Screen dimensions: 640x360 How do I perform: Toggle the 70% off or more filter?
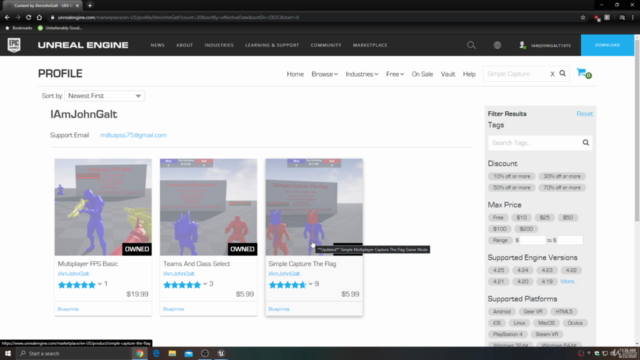pyautogui.click(x=562, y=188)
